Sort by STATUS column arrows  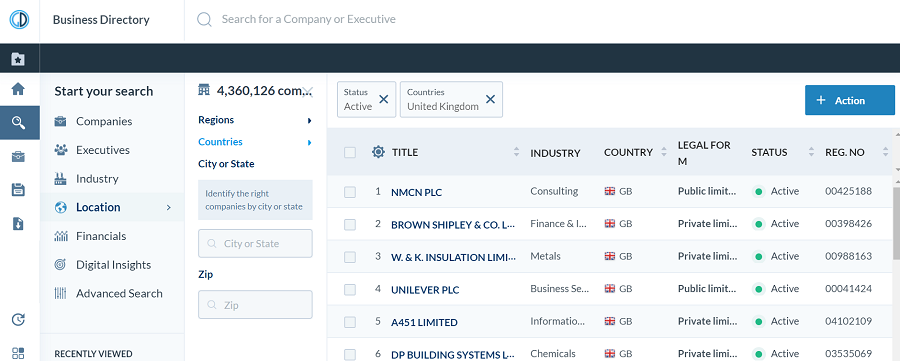[x=811, y=152]
